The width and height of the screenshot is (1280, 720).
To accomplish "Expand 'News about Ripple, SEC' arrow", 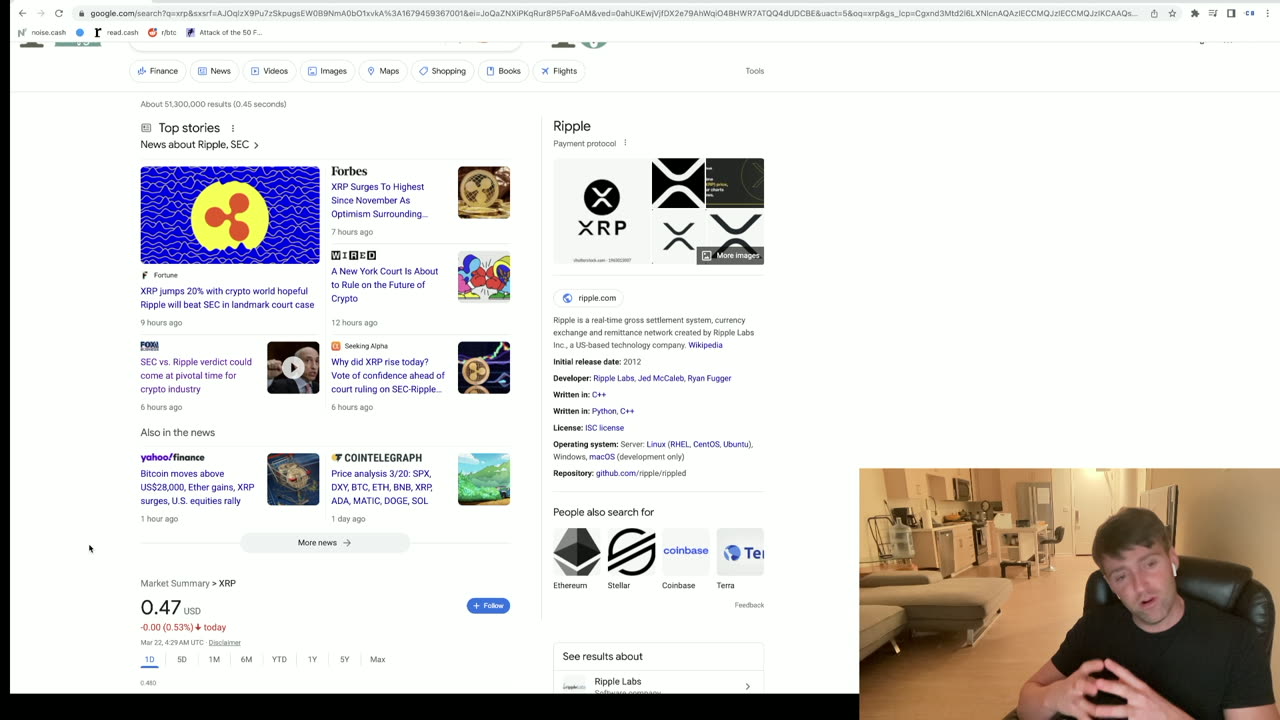I will [256, 145].
